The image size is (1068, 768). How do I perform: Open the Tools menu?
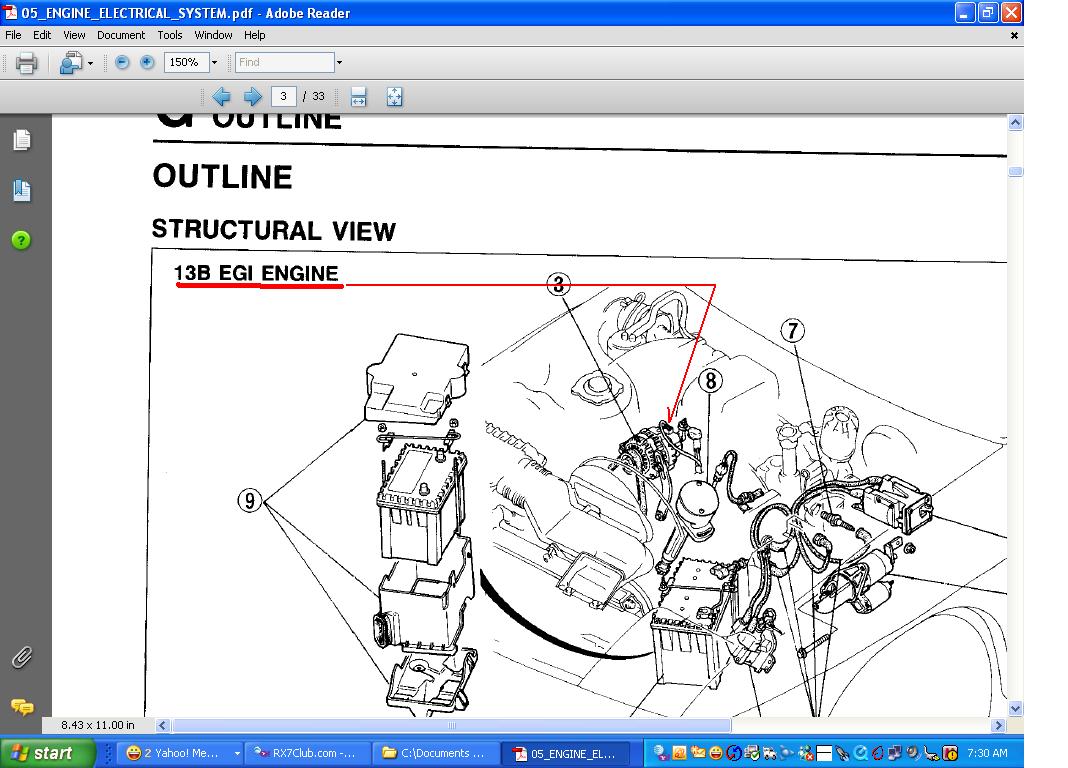click(x=170, y=35)
